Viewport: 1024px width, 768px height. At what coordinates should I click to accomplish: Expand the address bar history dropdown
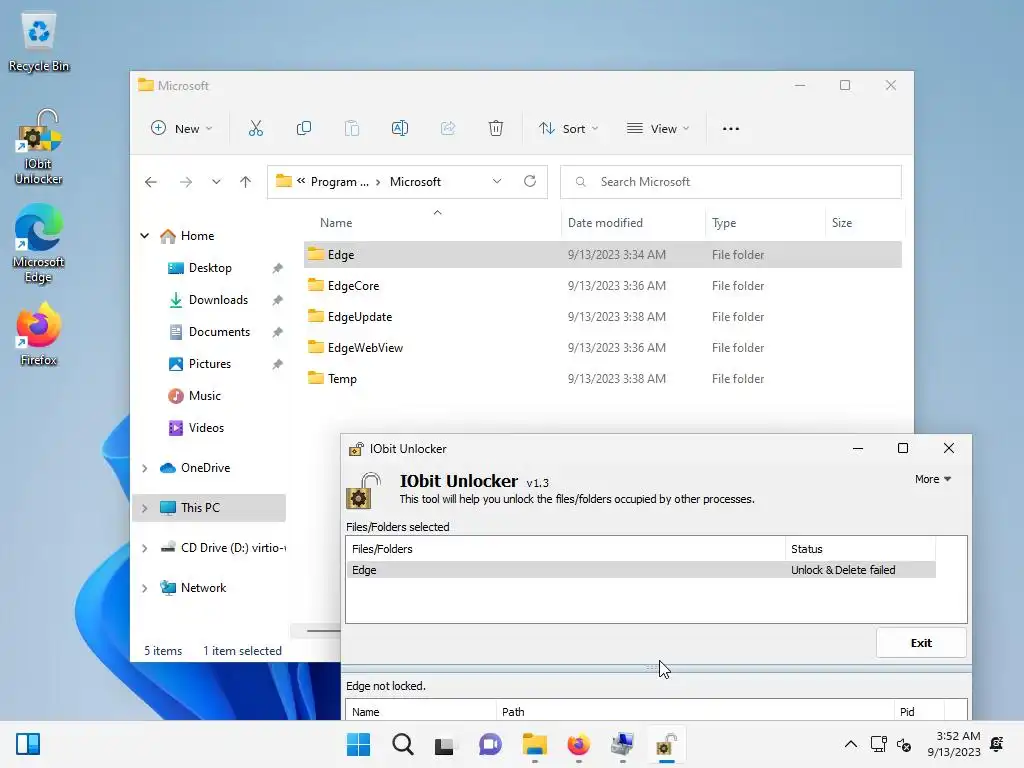point(497,182)
